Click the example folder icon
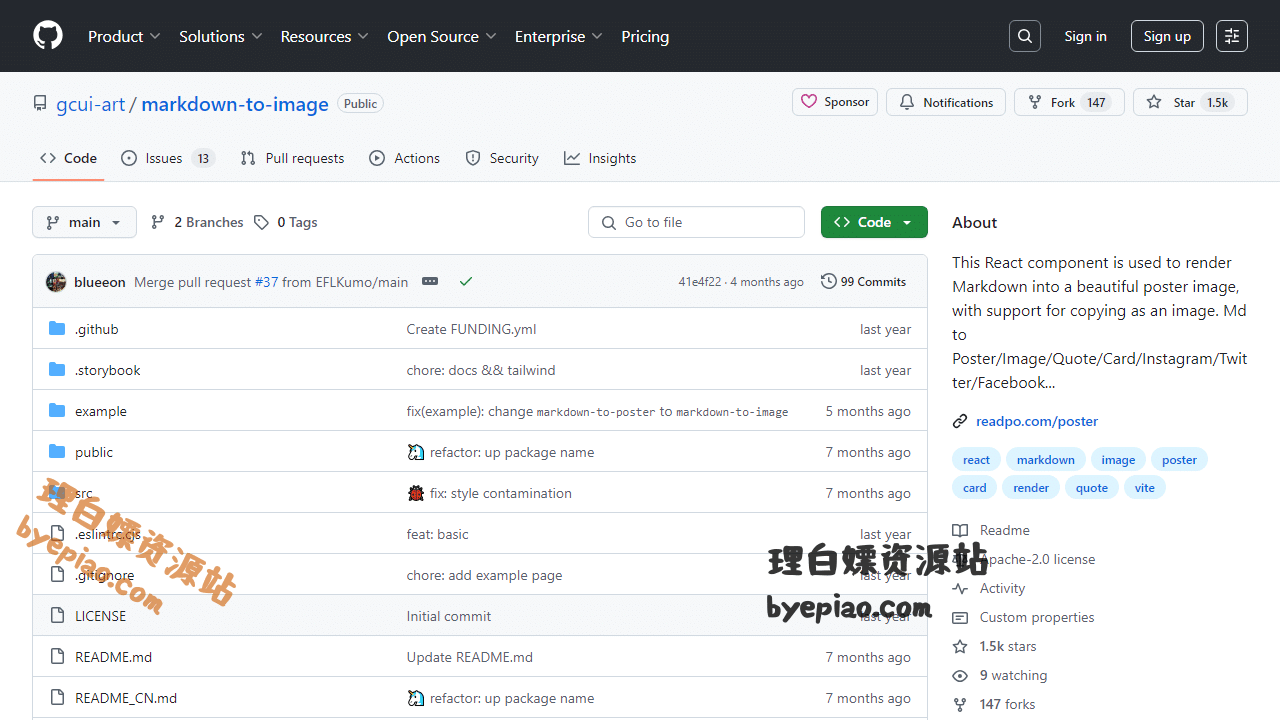 point(57,411)
